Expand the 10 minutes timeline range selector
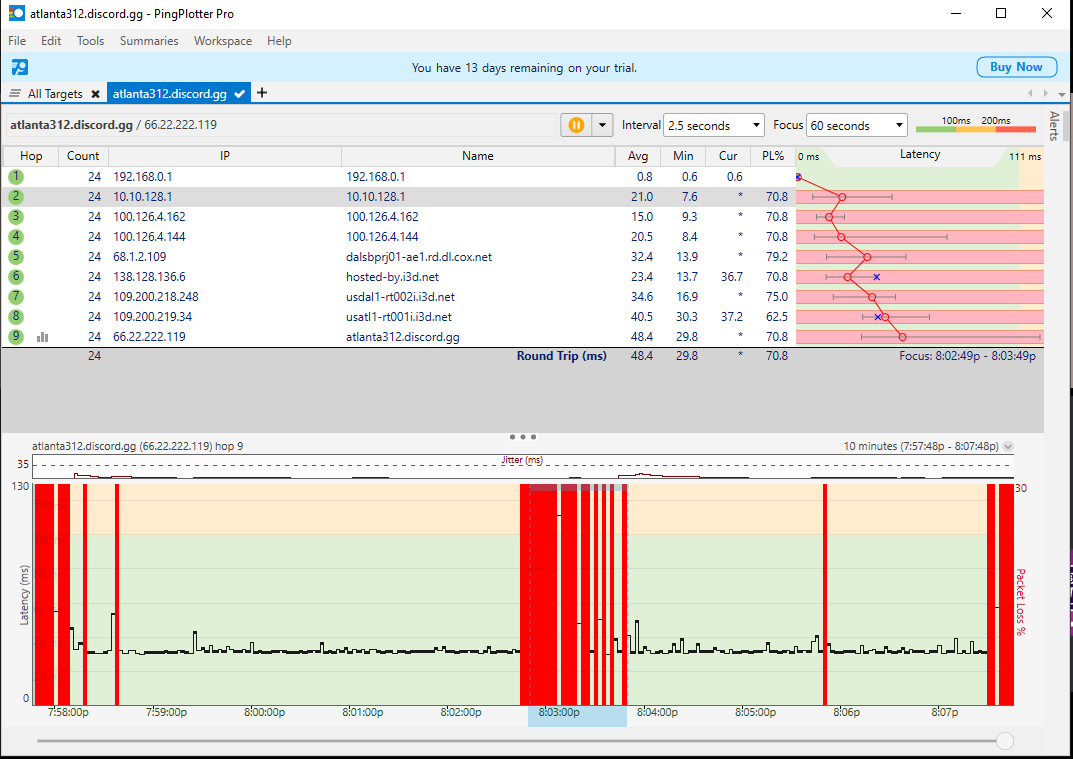1073x759 pixels. [x=1008, y=447]
